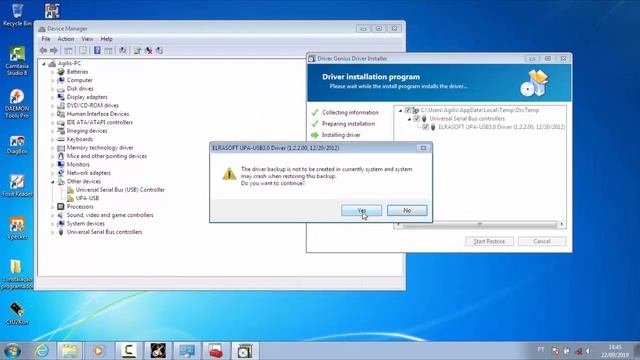Toggle checkbox for DrvTemp folder path

pos(408,110)
